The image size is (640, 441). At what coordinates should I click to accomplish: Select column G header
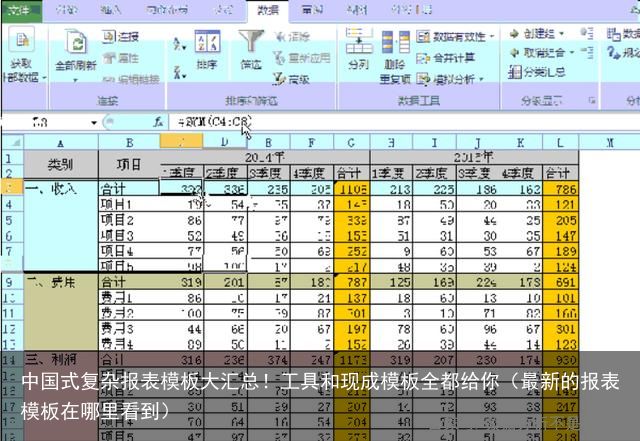pos(351,142)
